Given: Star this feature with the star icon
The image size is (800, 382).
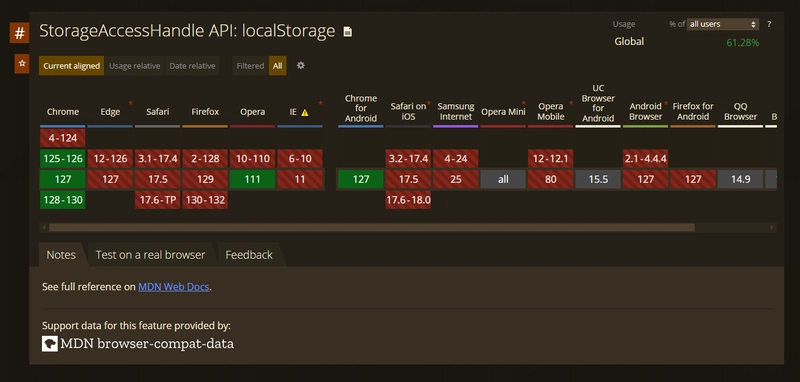Looking at the screenshot, I should 21,64.
